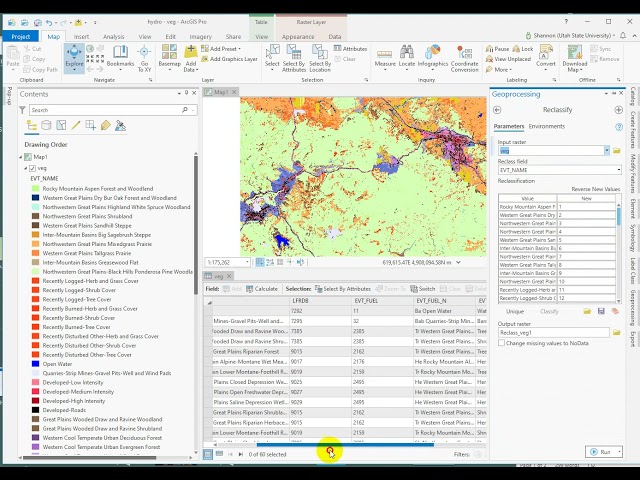The image size is (640, 480).
Task: Click Developed-Roads black symbol swatch
Action: (x=36, y=410)
